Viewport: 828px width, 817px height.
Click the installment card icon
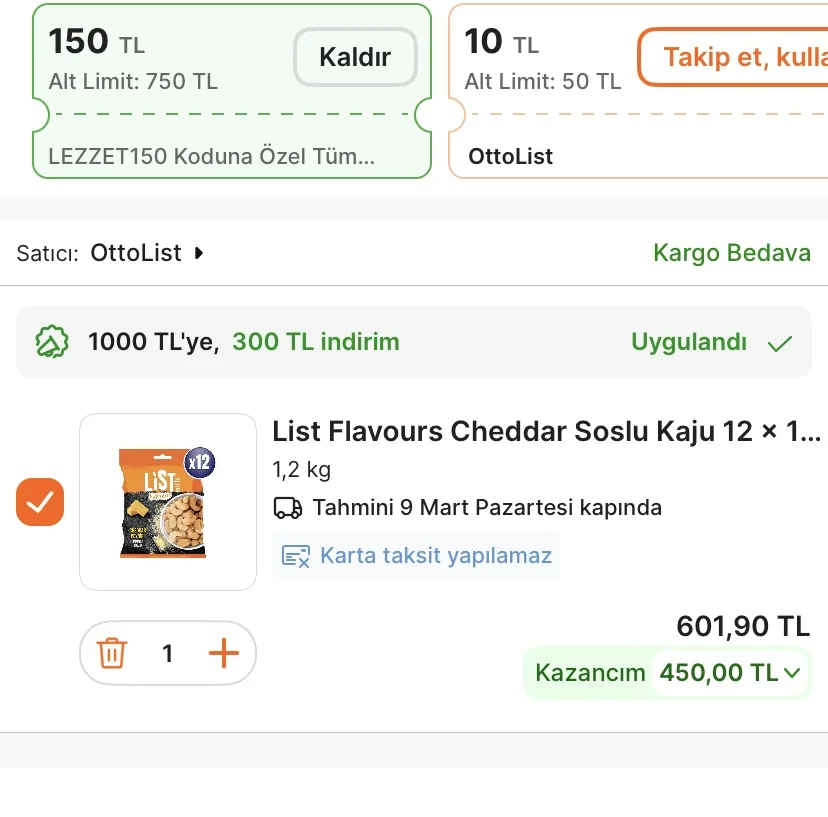coord(296,556)
